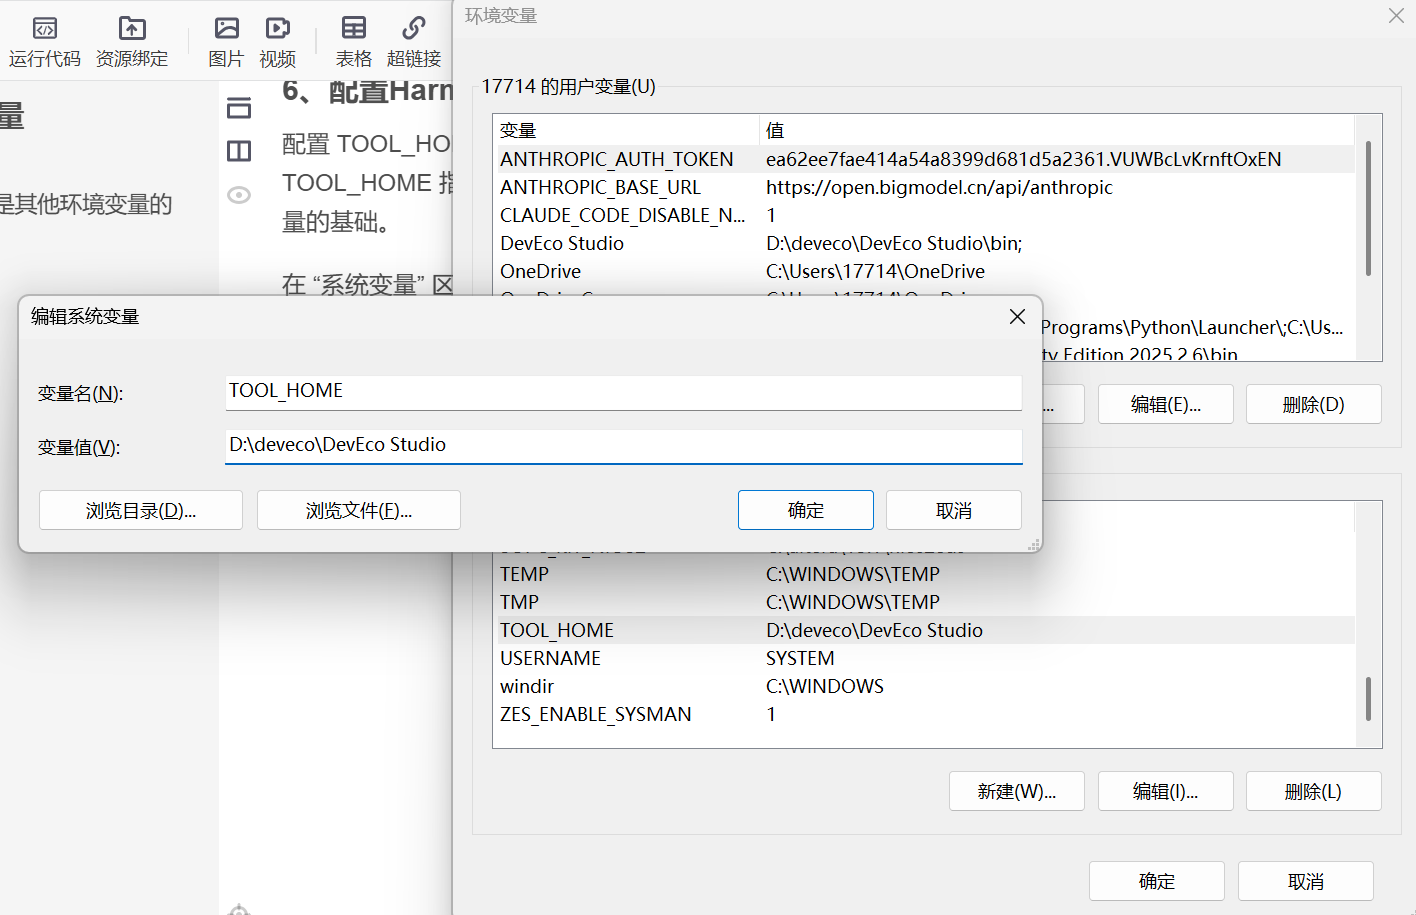
Task: Click the user variables list scrollbar thumb
Action: tap(1368, 208)
